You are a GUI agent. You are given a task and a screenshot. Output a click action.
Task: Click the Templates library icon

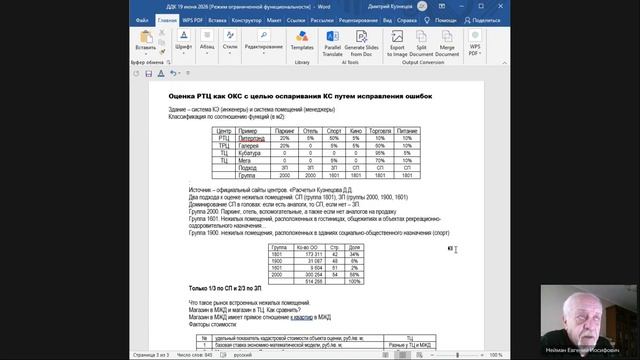[x=302, y=37]
